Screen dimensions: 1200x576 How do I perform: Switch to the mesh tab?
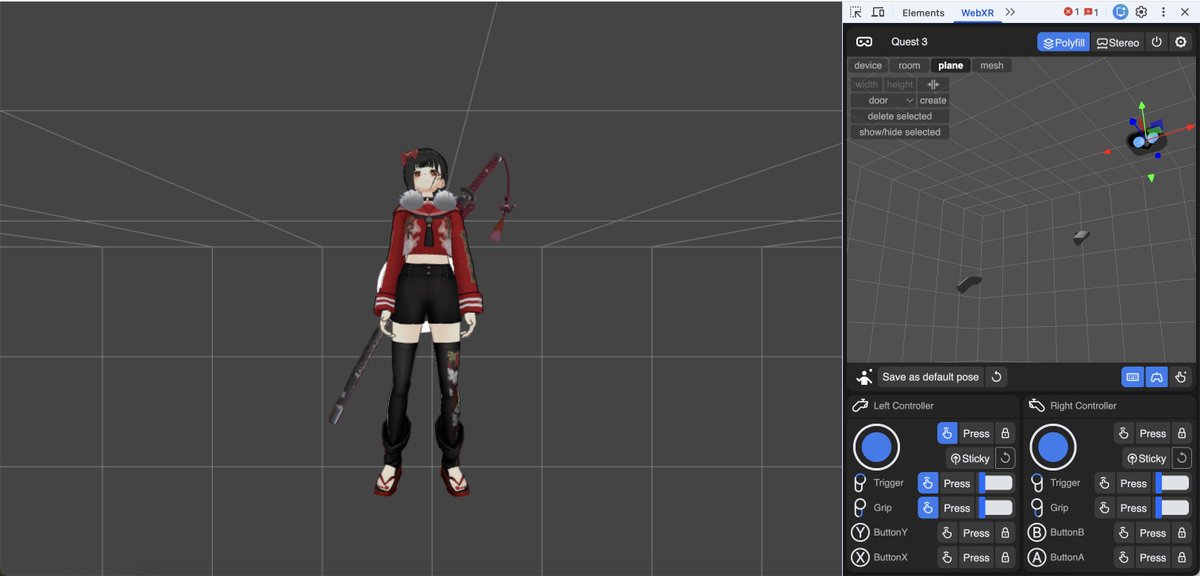pos(992,65)
